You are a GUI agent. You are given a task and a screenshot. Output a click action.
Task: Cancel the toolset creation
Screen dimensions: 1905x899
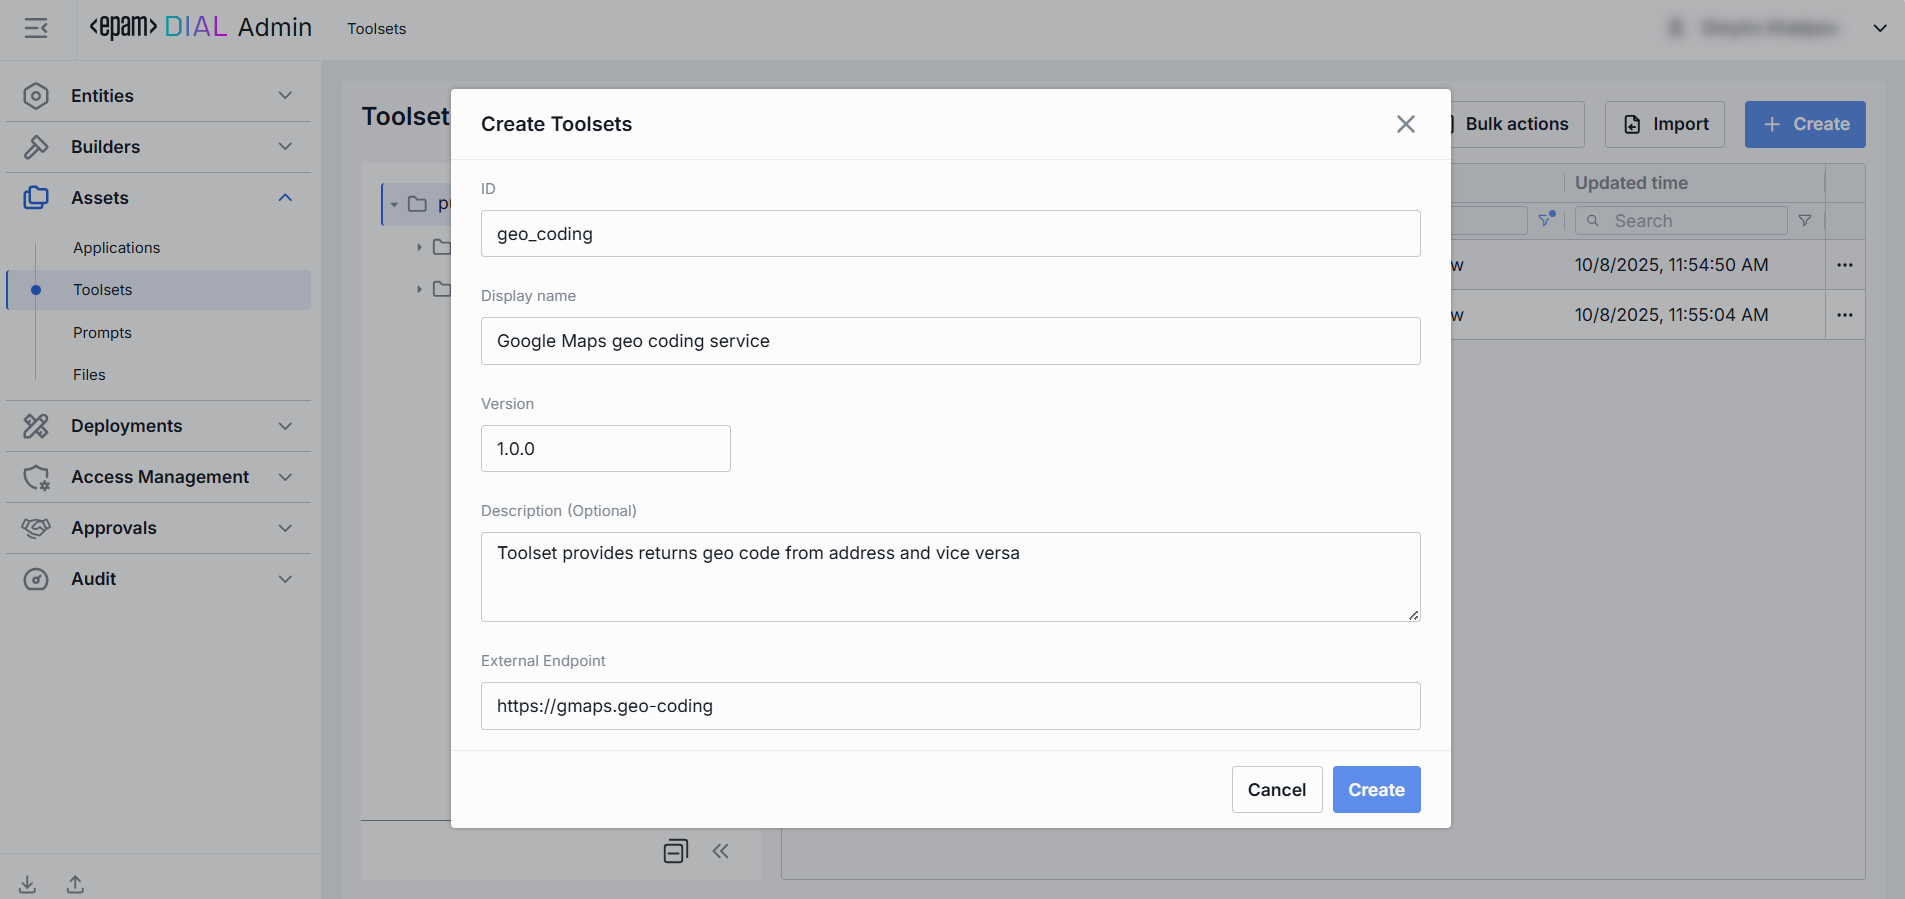click(1276, 790)
